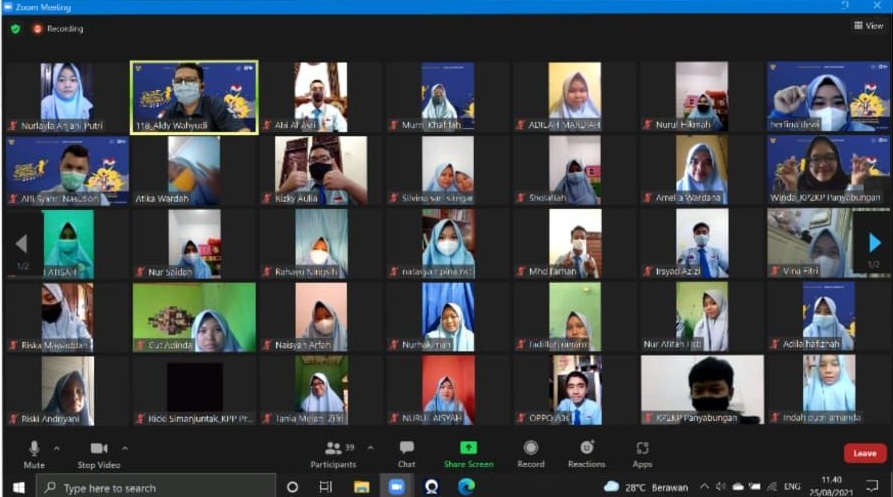Open the Participants list

coord(334,453)
